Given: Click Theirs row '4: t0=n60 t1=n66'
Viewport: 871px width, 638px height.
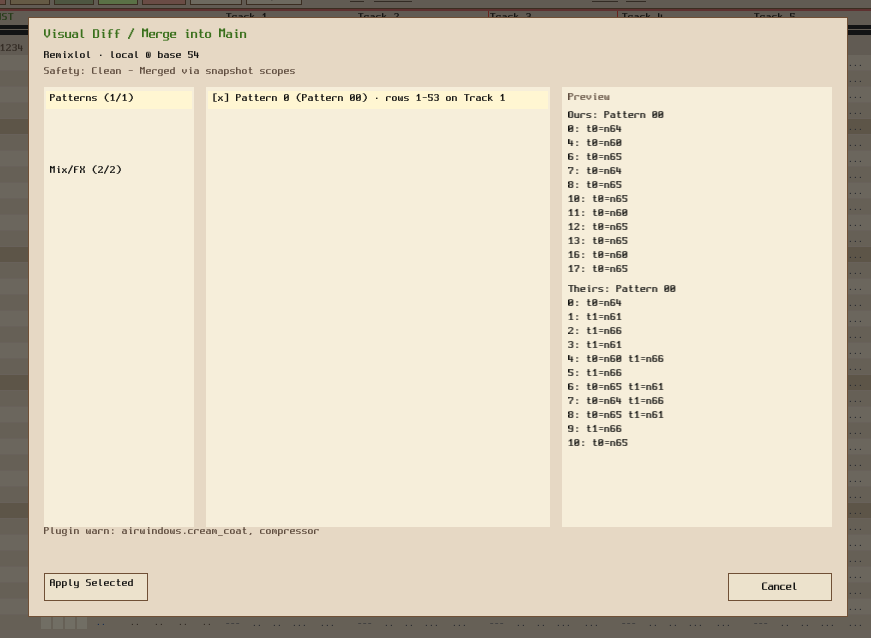Looking at the screenshot, I should click(x=615, y=359).
